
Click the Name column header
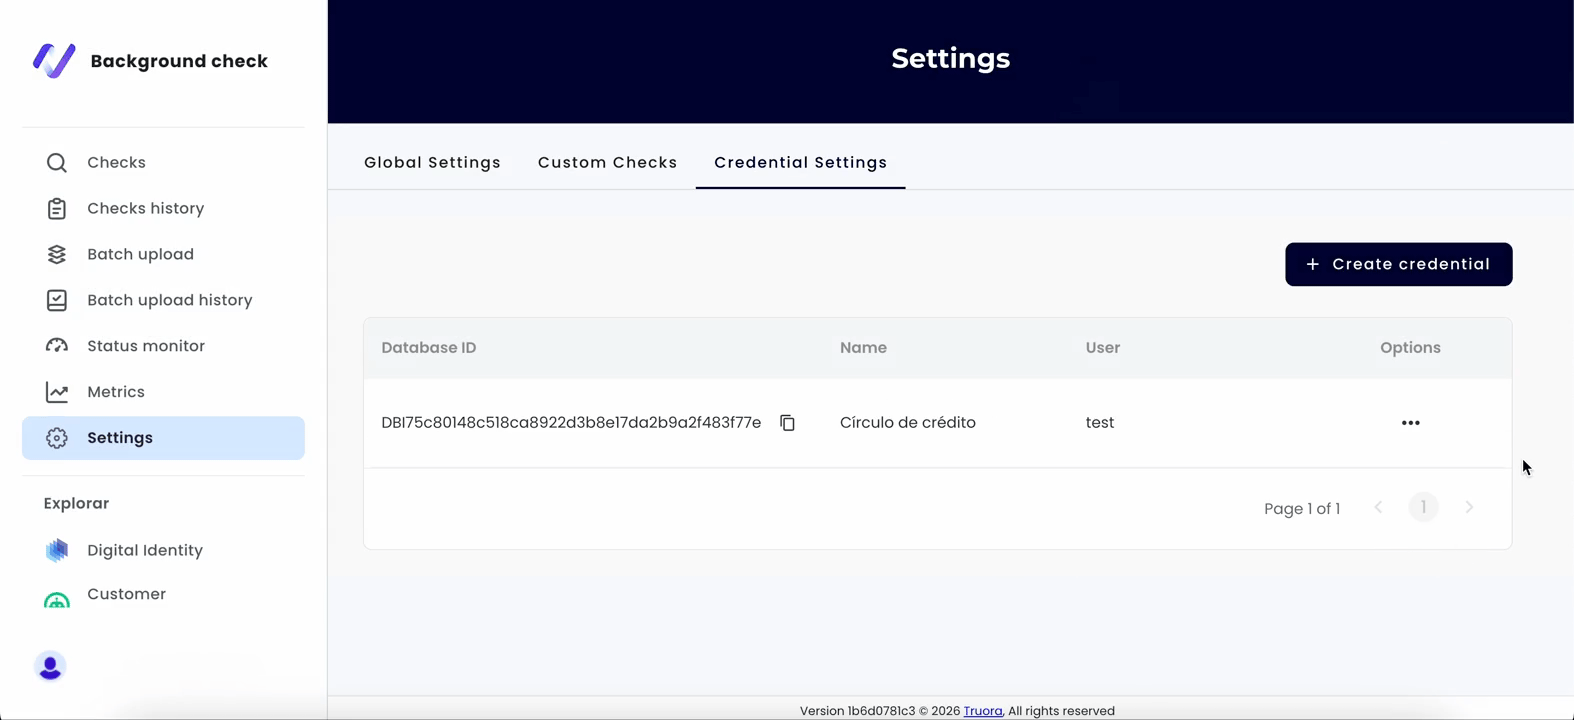click(863, 348)
